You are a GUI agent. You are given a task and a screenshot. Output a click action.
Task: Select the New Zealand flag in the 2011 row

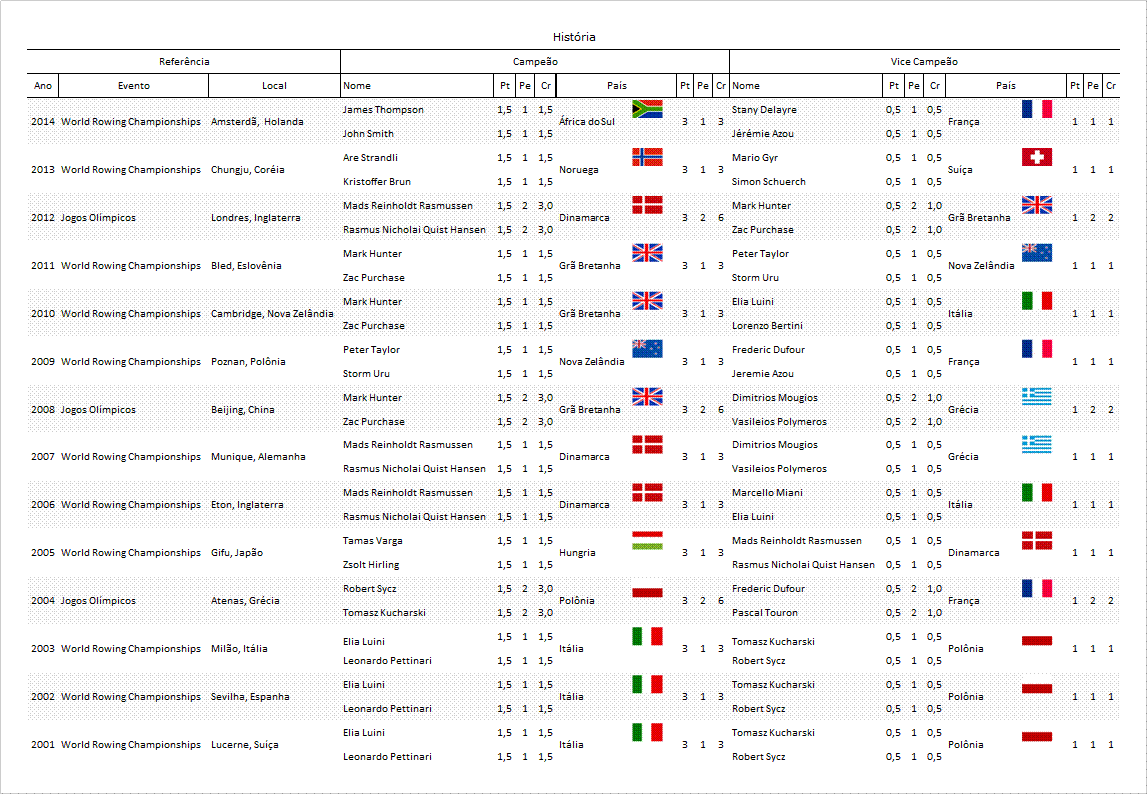tap(1037, 253)
